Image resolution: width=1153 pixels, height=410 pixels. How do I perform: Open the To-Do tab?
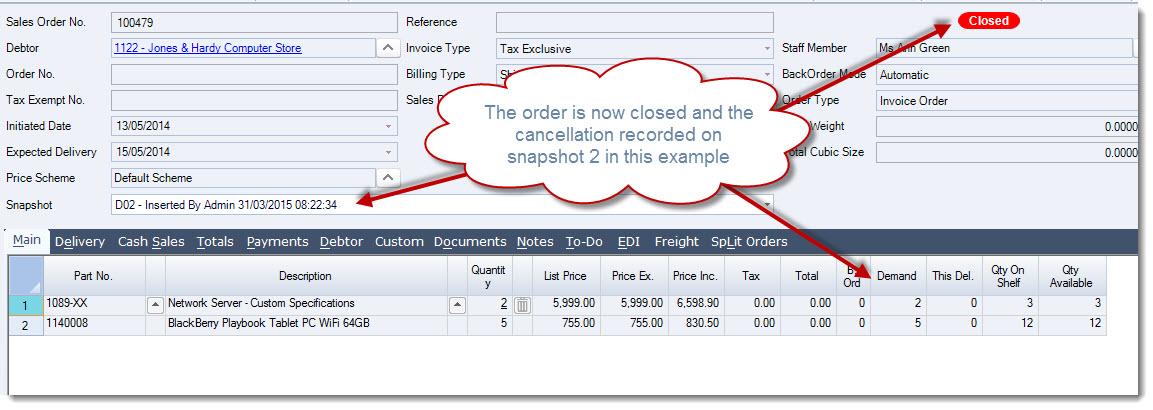586,242
